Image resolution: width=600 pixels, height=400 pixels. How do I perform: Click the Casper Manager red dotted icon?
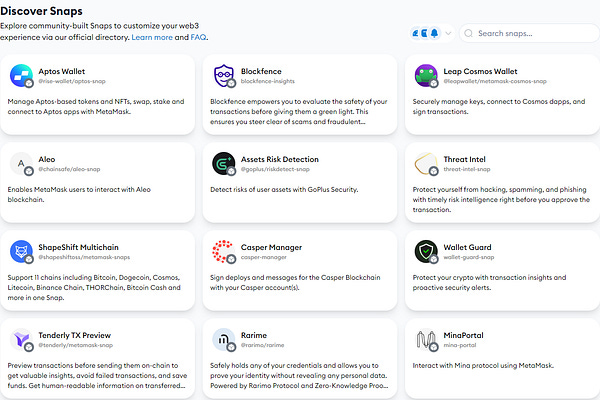point(224,251)
